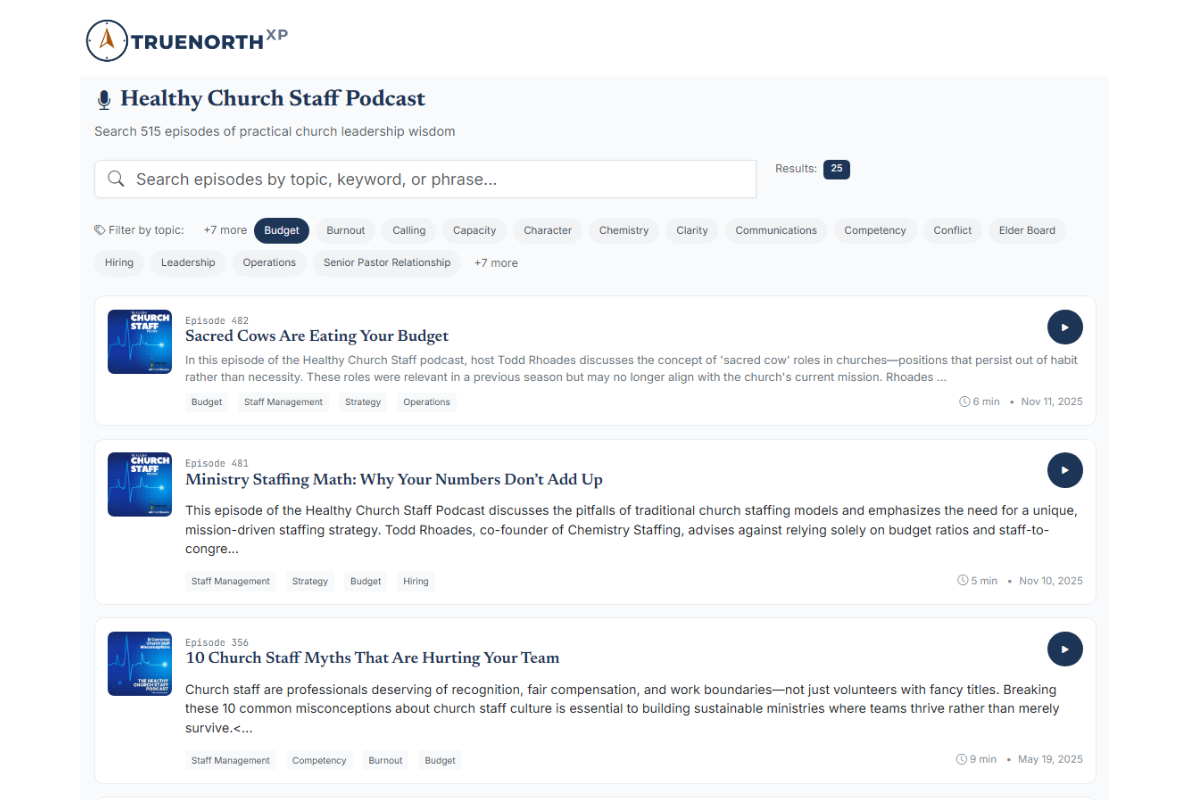The width and height of the screenshot is (1200, 800).
Task: Play episode 482 'Sacred Cows Are Eating Your Budget'
Action: (x=1064, y=327)
